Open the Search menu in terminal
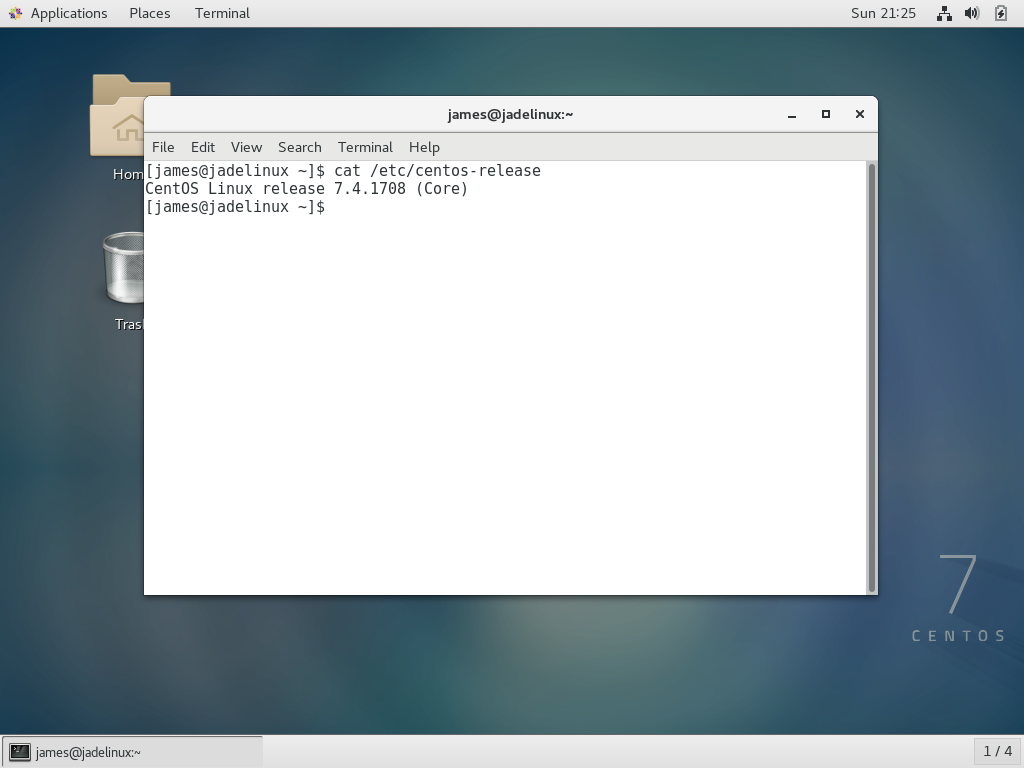The height and width of the screenshot is (768, 1024). [x=300, y=147]
